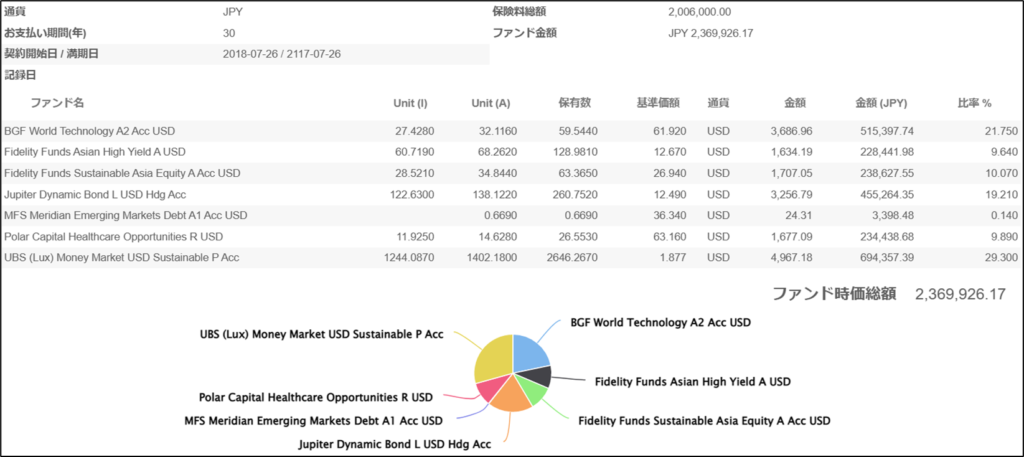
Task: Click the 61.920 base price cell
Action: click(x=670, y=131)
